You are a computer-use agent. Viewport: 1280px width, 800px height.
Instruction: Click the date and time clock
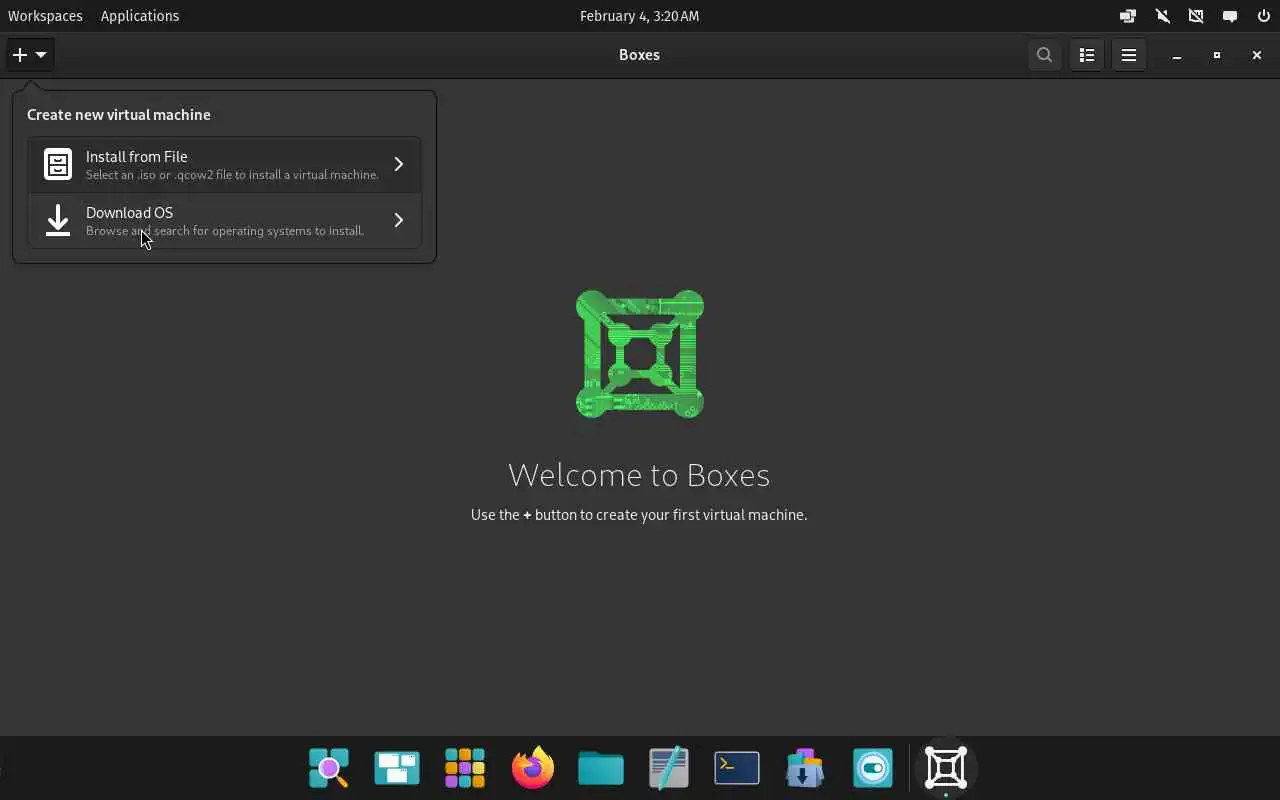click(640, 16)
